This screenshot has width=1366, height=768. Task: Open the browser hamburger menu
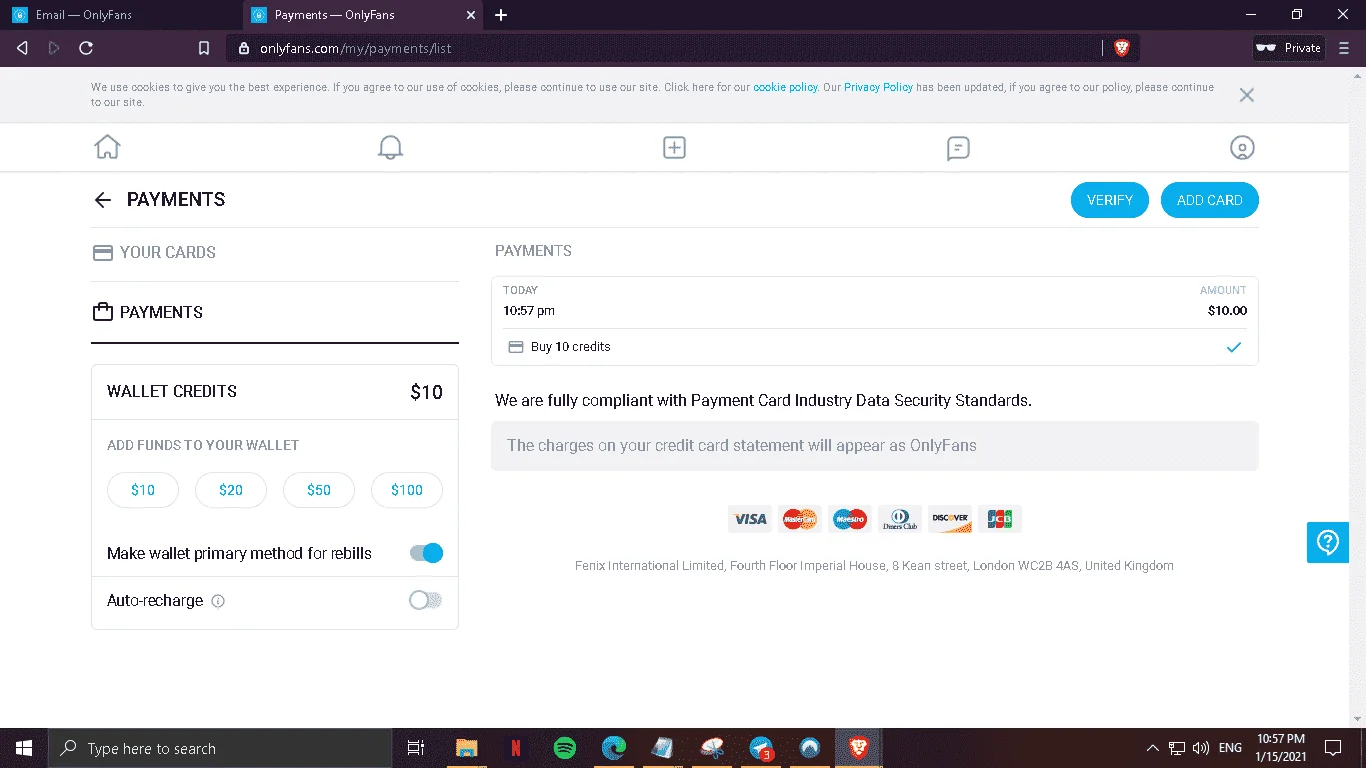(x=1344, y=48)
